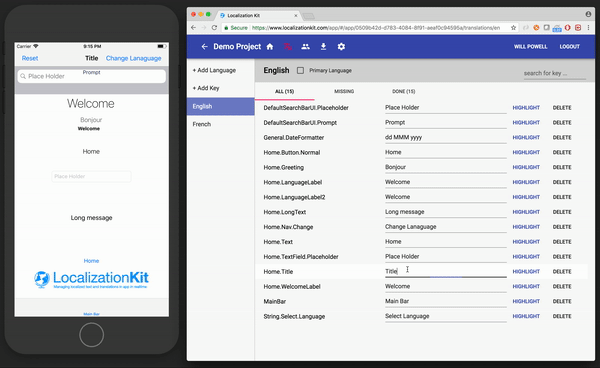Click back arrow beside Demo Project
This screenshot has height=368, width=600.
coord(204,47)
